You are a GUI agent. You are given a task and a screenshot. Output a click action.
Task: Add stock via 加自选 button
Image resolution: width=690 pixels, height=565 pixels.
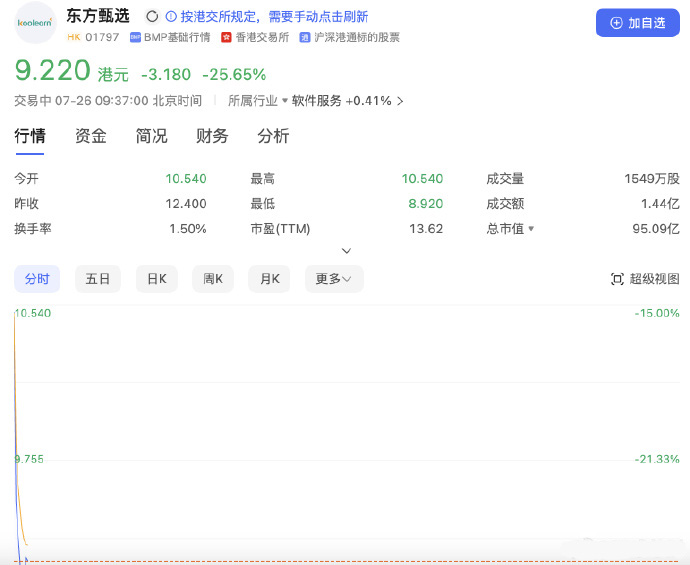coord(638,23)
